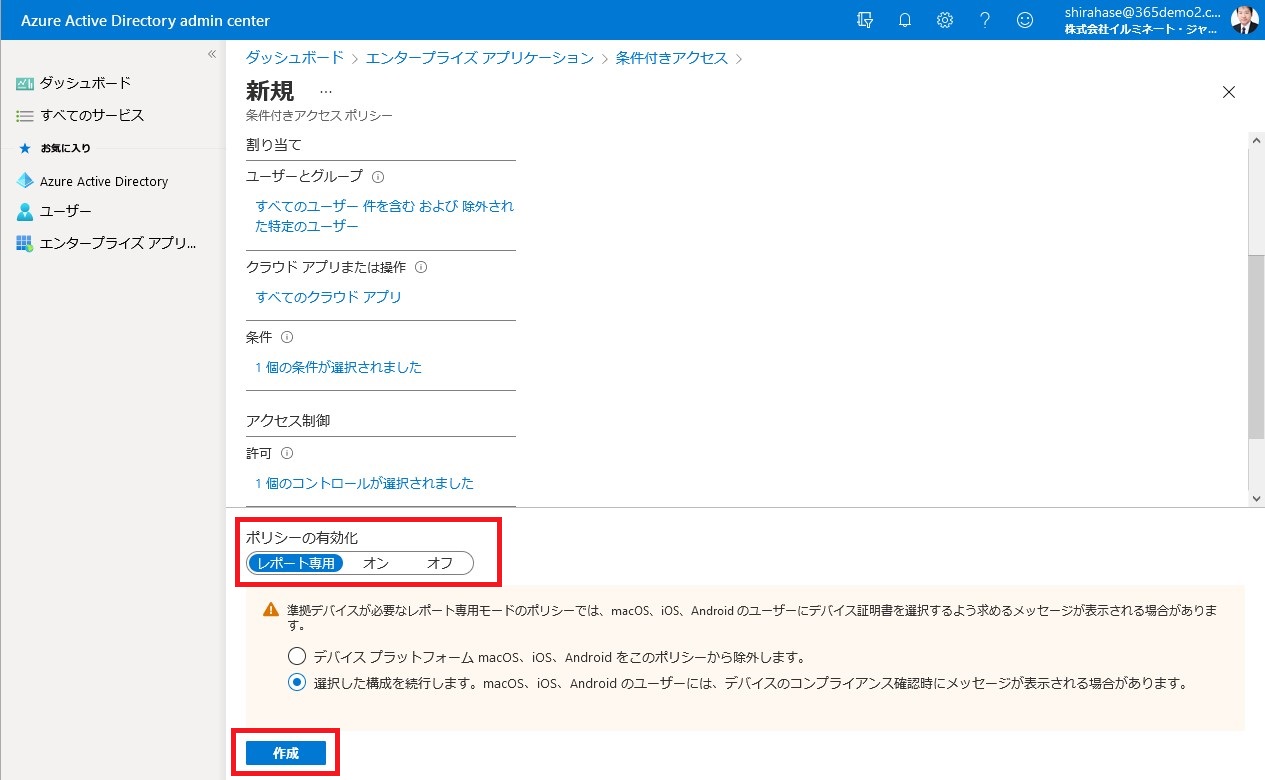1265x780 pixels.
Task: Select the option to exclude macOS, iOS, Android platforms
Action: [296, 657]
